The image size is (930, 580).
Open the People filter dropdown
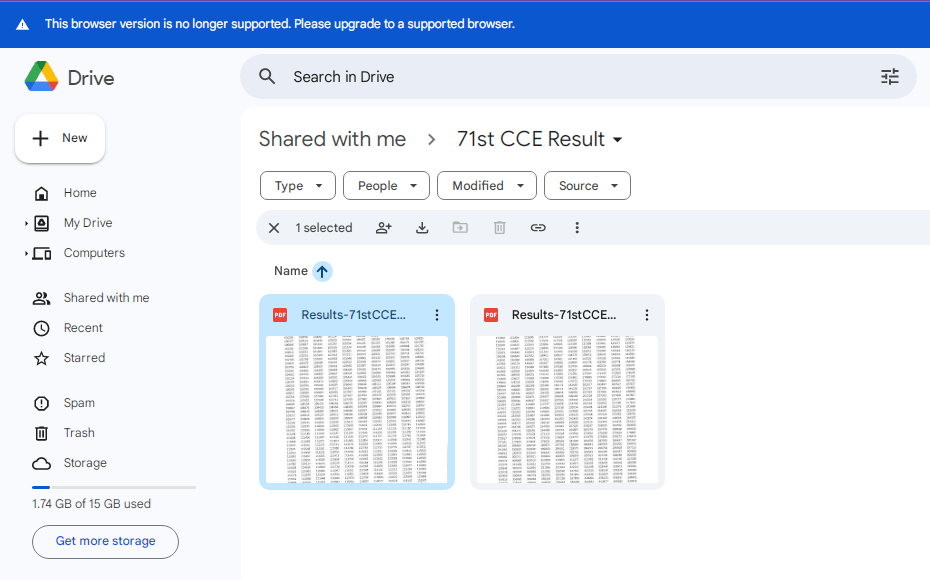click(386, 186)
